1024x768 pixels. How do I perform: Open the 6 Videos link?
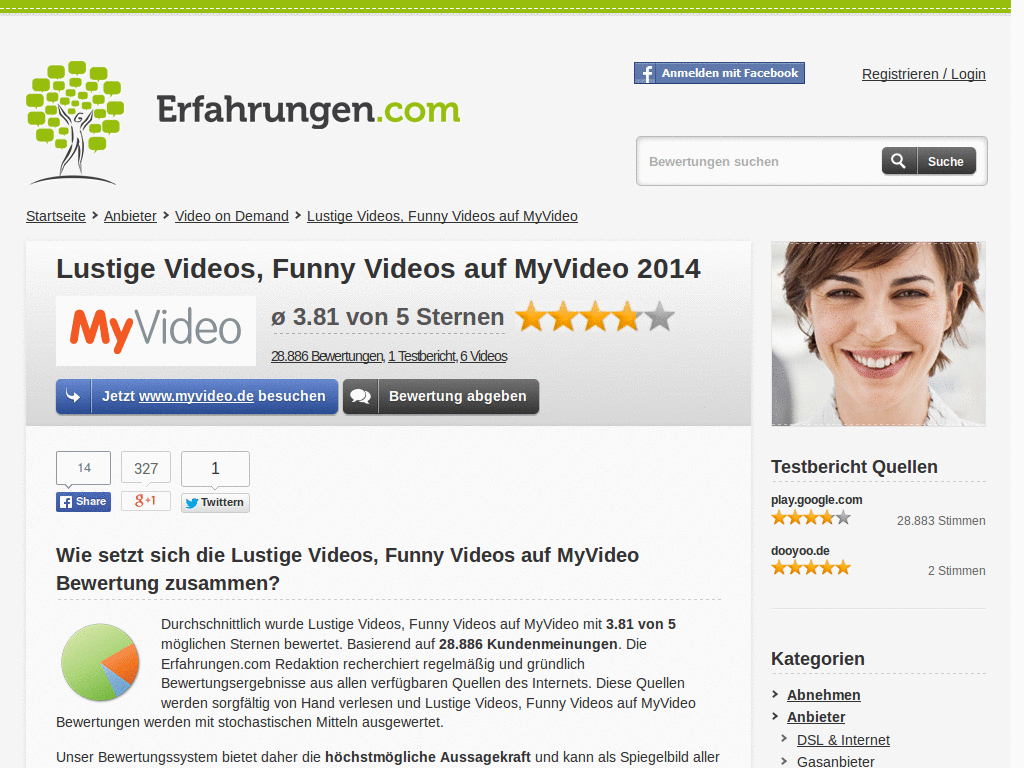tap(483, 357)
